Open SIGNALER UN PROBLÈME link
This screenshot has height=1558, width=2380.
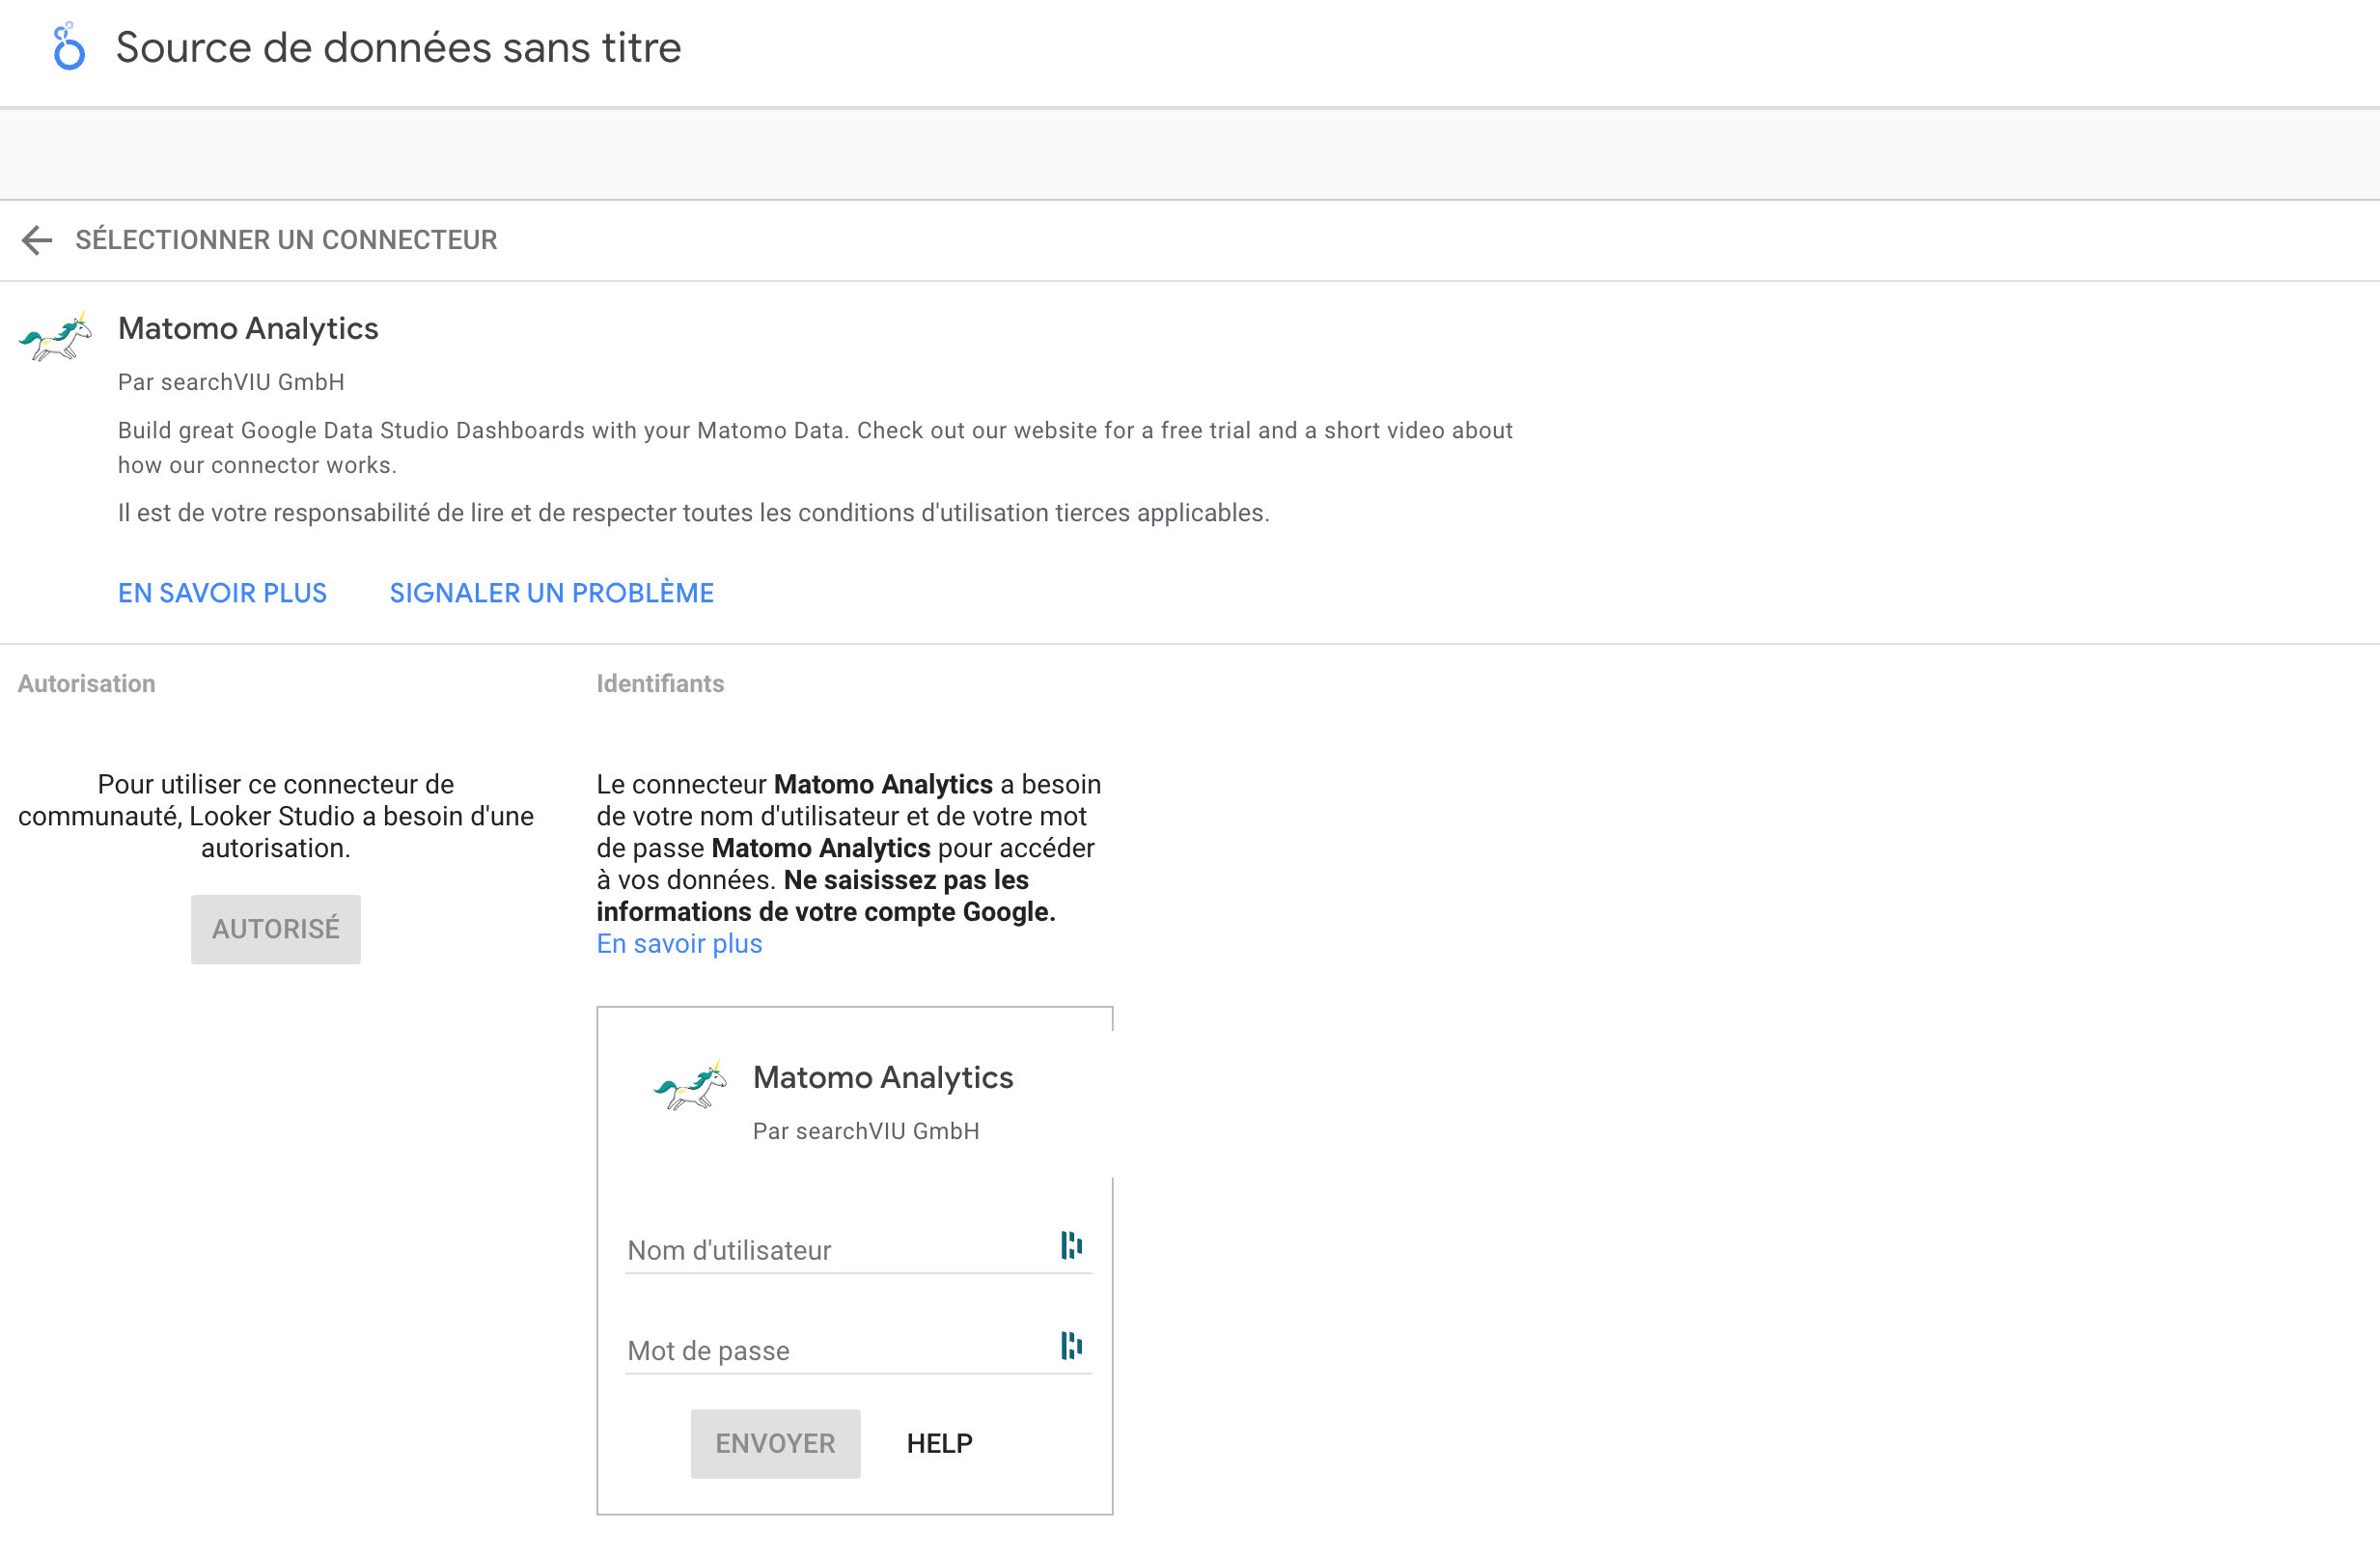pos(551,593)
